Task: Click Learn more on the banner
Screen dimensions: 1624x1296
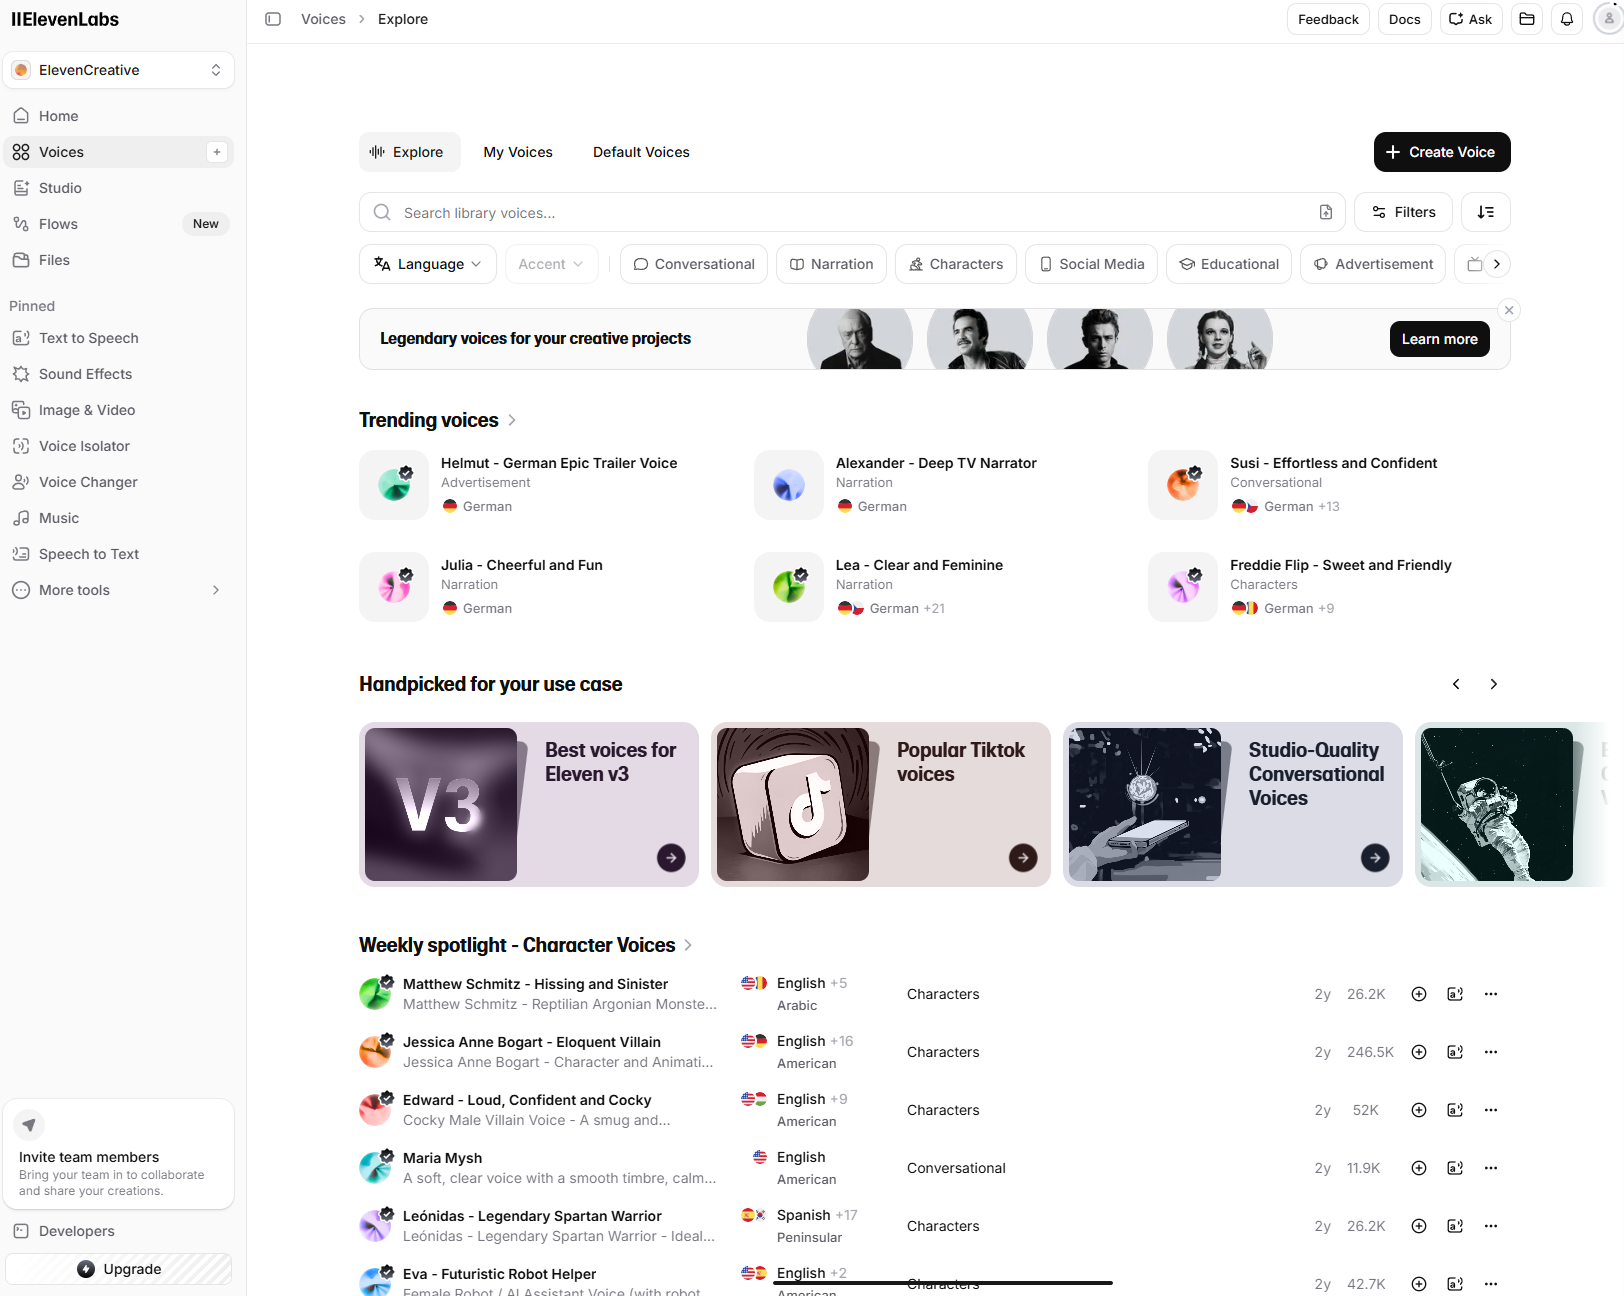Action: pyautogui.click(x=1439, y=339)
